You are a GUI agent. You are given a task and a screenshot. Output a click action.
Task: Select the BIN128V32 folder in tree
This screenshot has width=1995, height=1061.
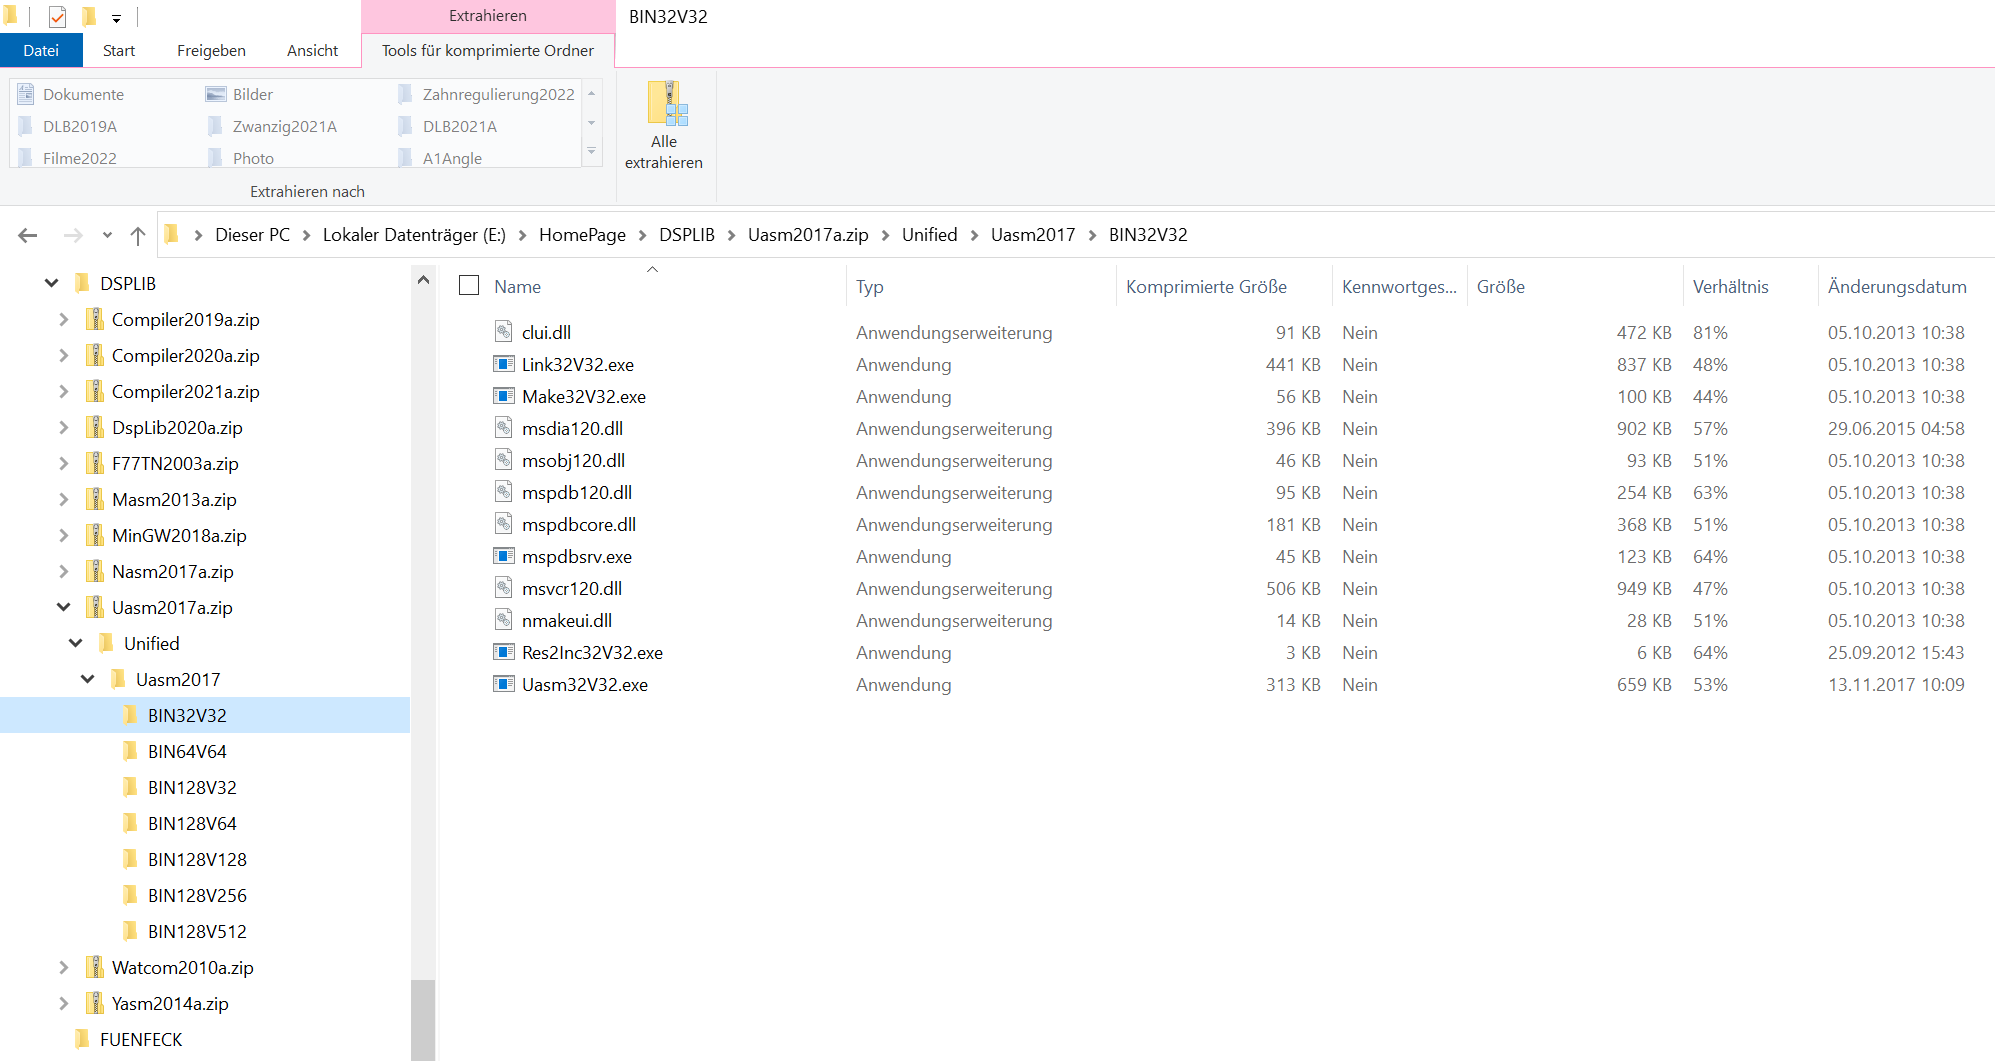click(192, 787)
